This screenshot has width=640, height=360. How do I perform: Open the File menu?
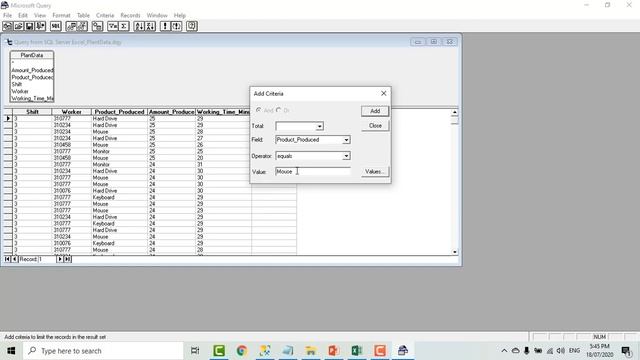(x=7, y=16)
